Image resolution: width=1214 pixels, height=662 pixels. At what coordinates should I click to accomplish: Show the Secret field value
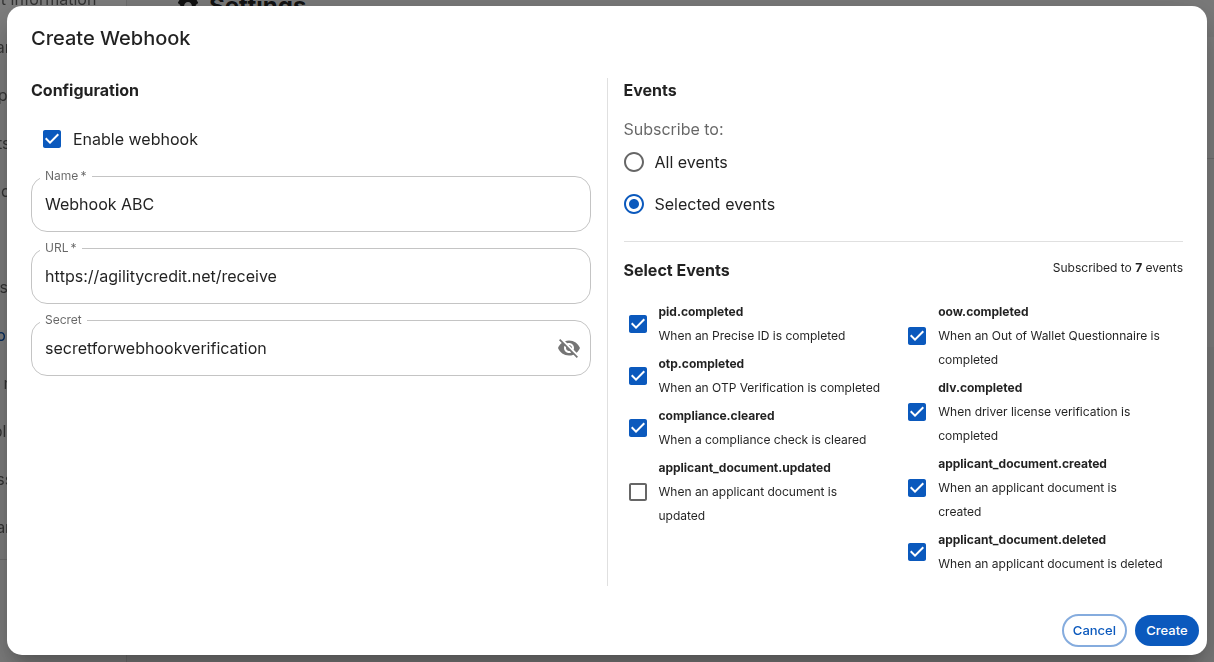click(568, 348)
